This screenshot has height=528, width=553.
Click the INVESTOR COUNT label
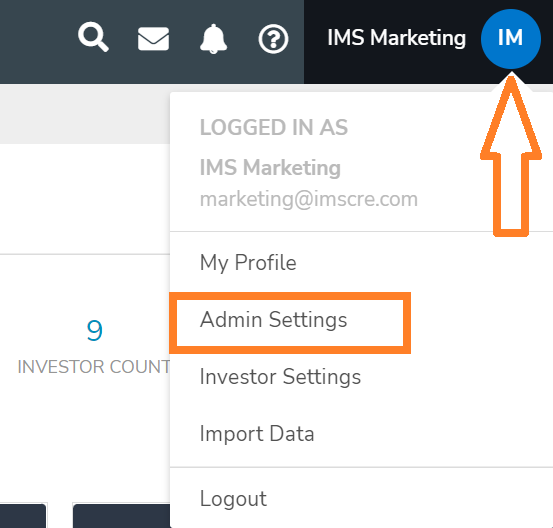click(94, 367)
